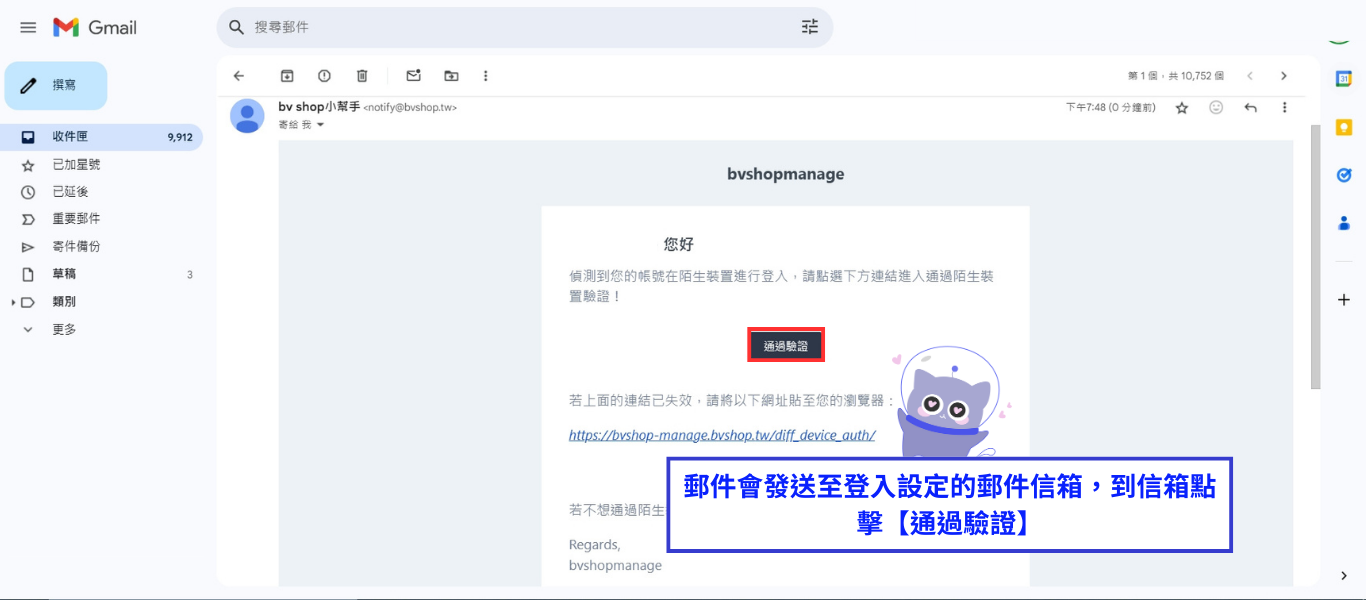Archive this email
The width and height of the screenshot is (1366, 600).
pos(287,76)
